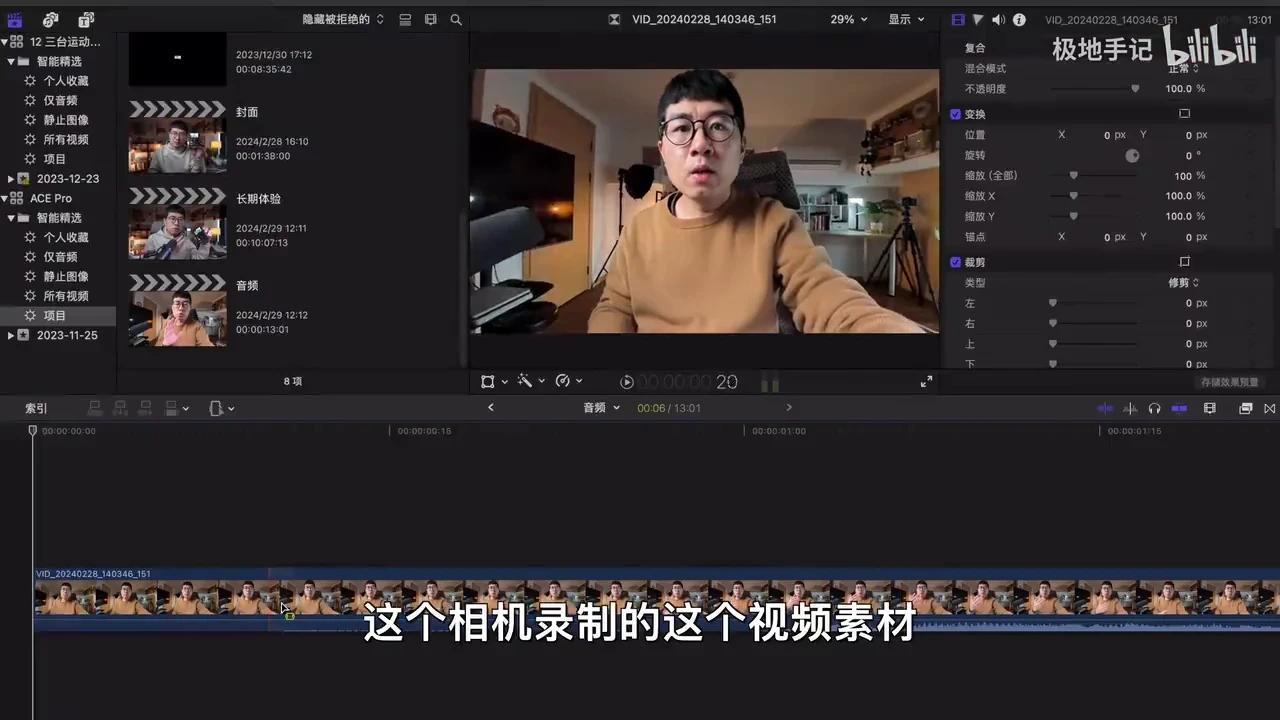Screen dimensions: 1280x720
Task: Click the Crop on-screen controls icon
Action: (x=1184, y=262)
